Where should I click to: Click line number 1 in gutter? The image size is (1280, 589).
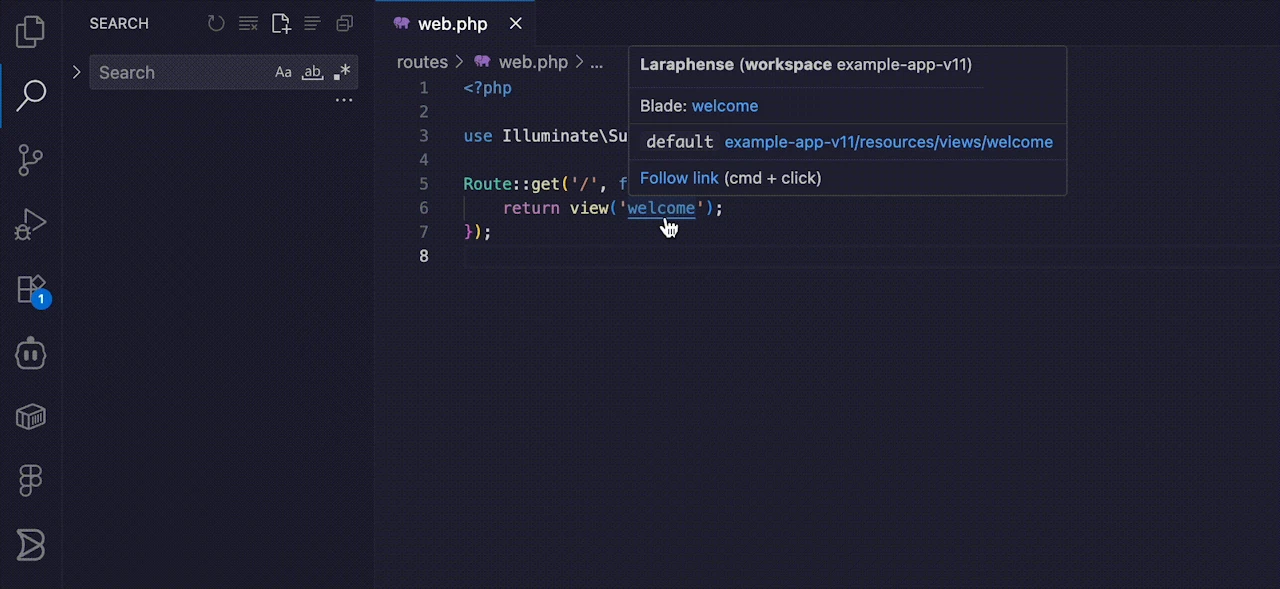tap(424, 88)
